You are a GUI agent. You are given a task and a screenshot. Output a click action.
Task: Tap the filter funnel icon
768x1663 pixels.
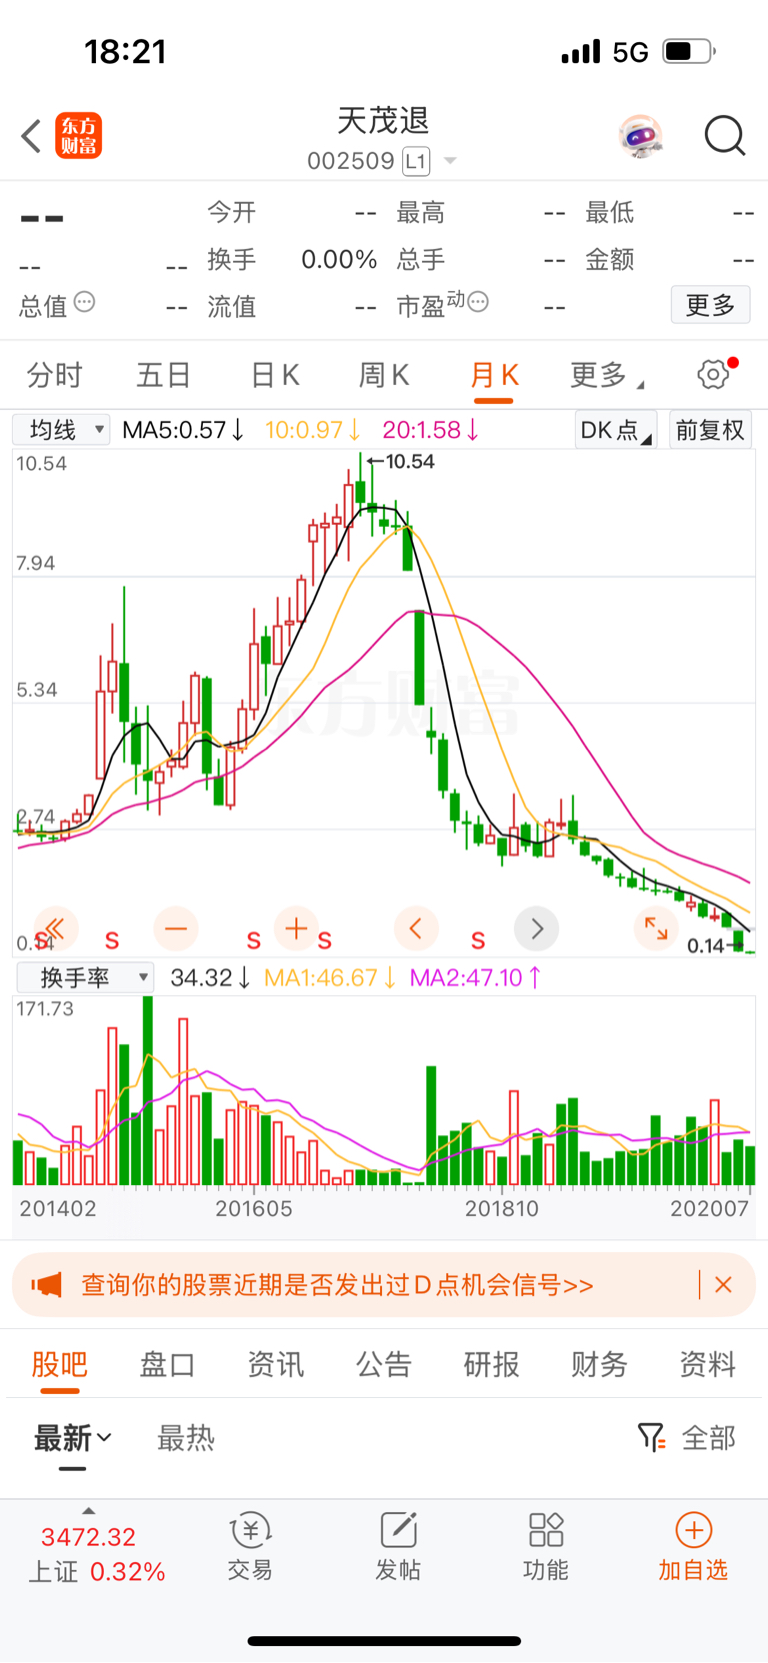click(x=651, y=1438)
